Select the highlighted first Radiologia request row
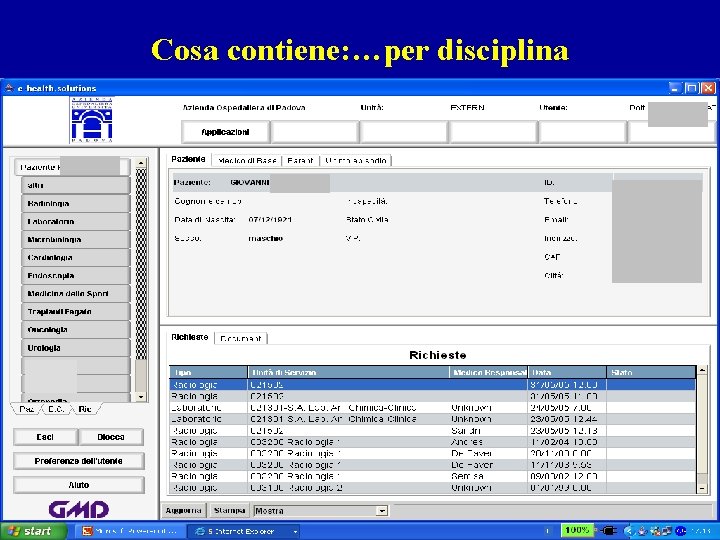Screen dimensions: 720x540 [x=433, y=385]
